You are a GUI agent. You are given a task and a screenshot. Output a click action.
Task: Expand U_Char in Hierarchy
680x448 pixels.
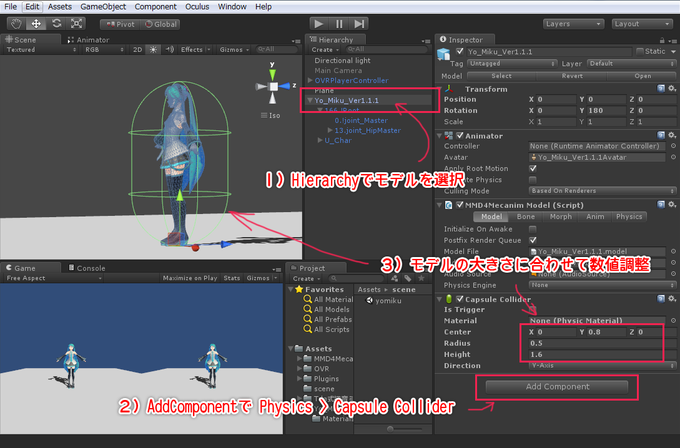click(x=320, y=140)
